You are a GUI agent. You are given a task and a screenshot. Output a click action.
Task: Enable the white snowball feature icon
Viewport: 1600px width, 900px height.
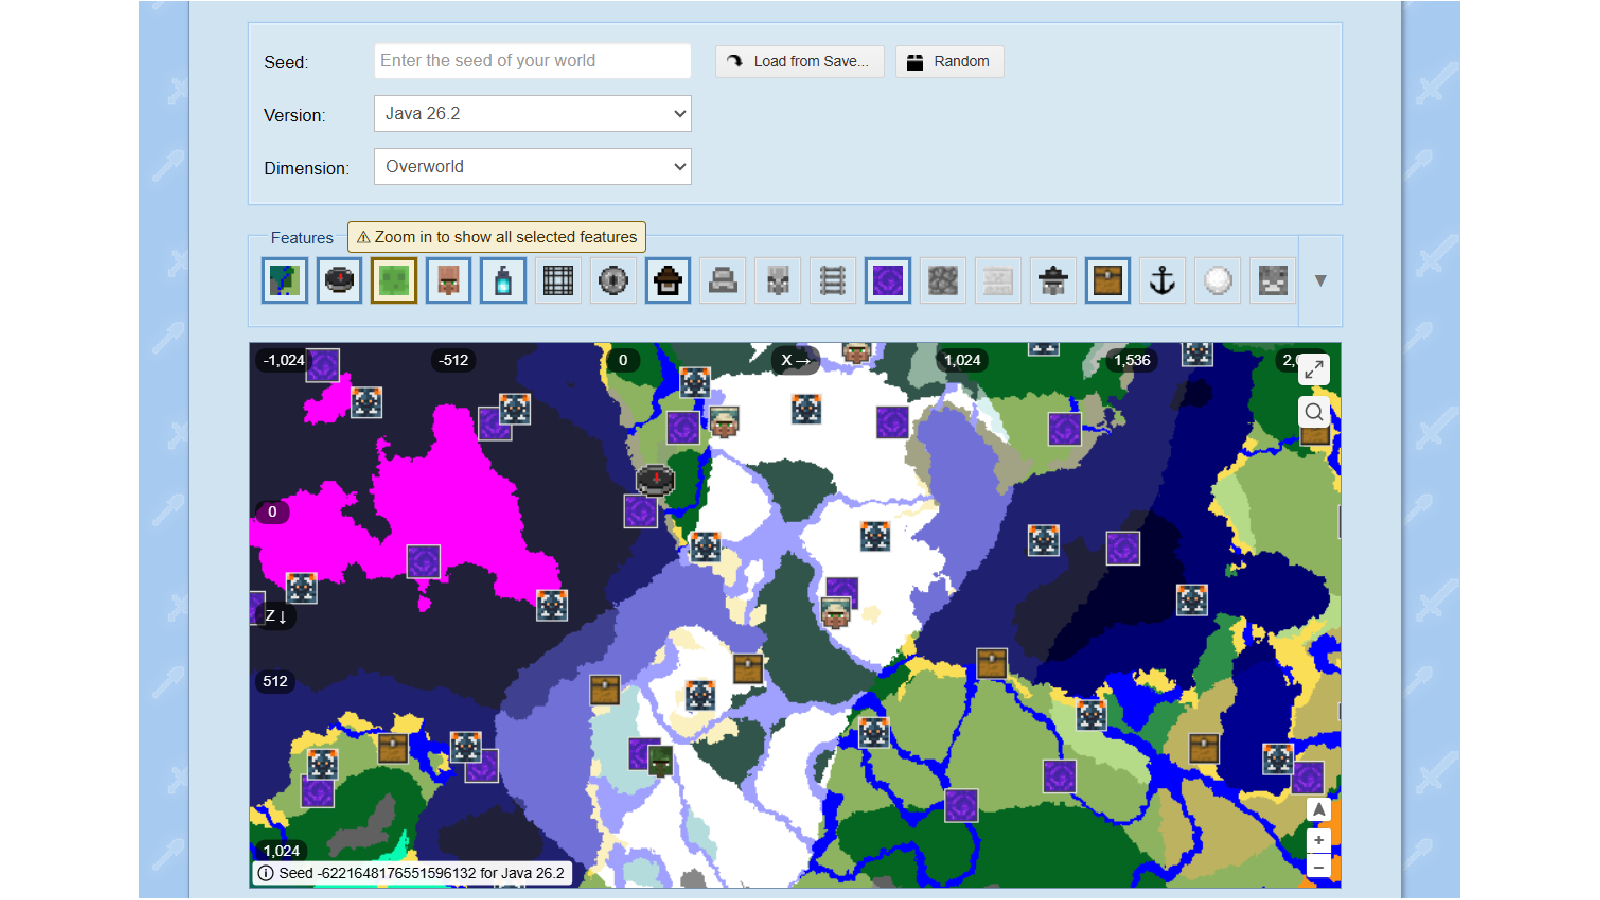[x=1217, y=281]
